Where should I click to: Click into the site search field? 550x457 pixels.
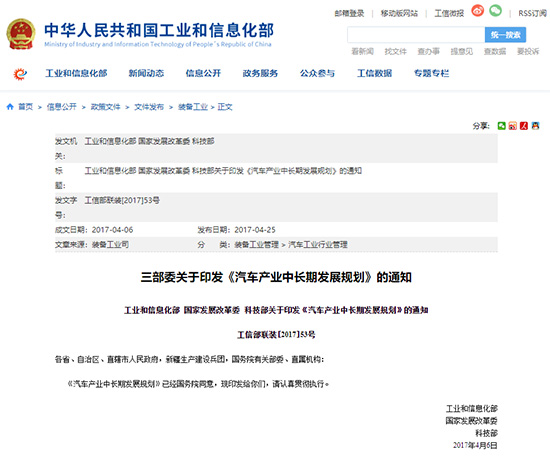point(416,35)
